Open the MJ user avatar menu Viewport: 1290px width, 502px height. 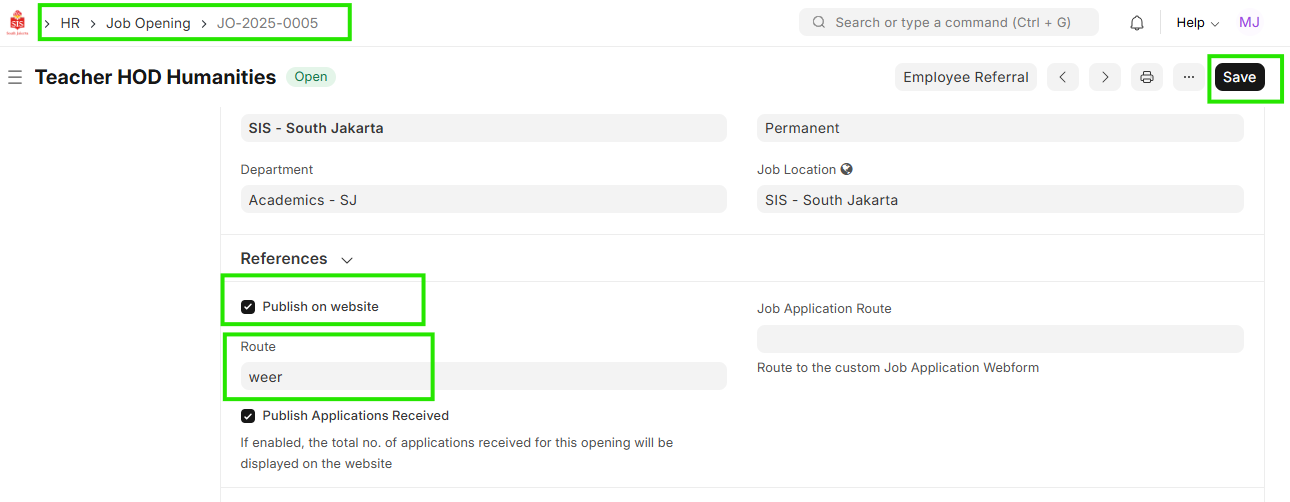pos(1249,23)
